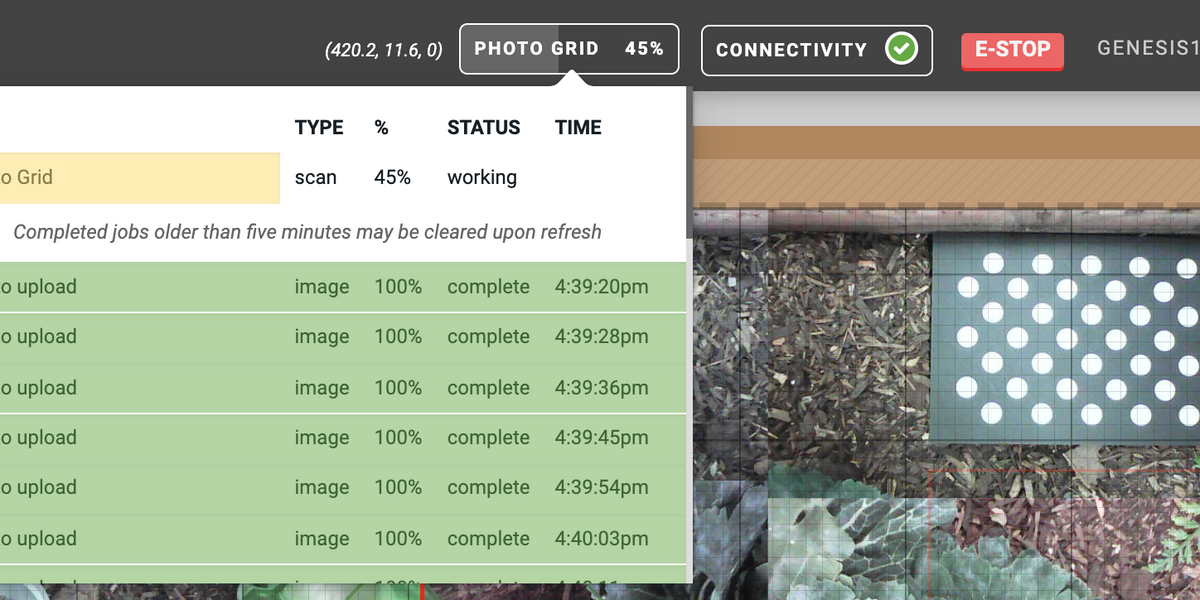Click the % column header
This screenshot has height=600, width=1200.
(x=381, y=128)
